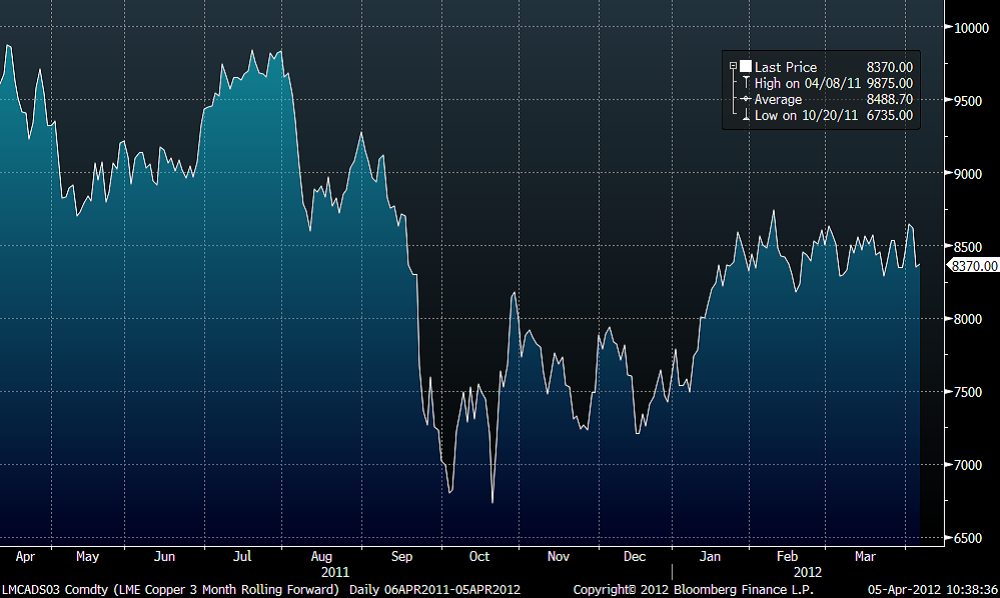Click the 8370.00 current price axis tag
This screenshot has height=598, width=1000.
[x=973, y=266]
